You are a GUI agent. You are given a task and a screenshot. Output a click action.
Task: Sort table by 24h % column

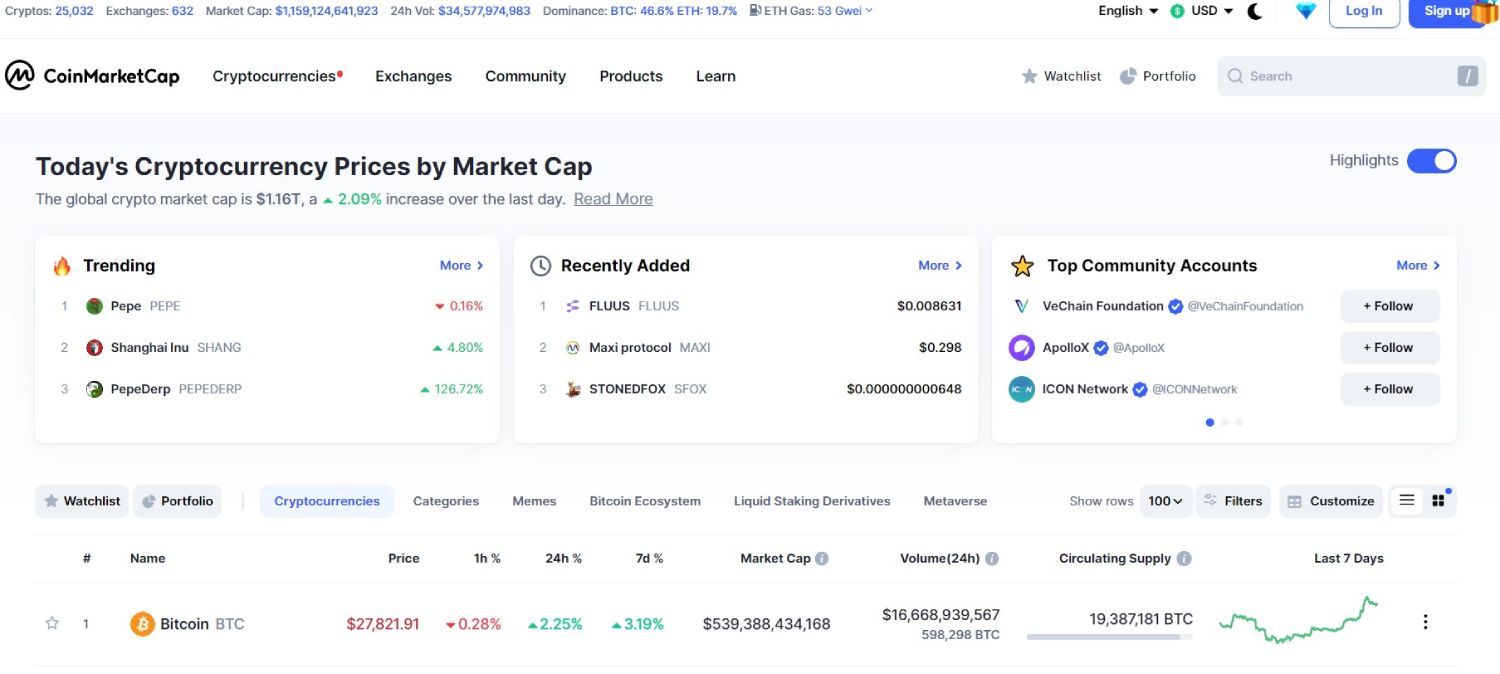point(564,559)
